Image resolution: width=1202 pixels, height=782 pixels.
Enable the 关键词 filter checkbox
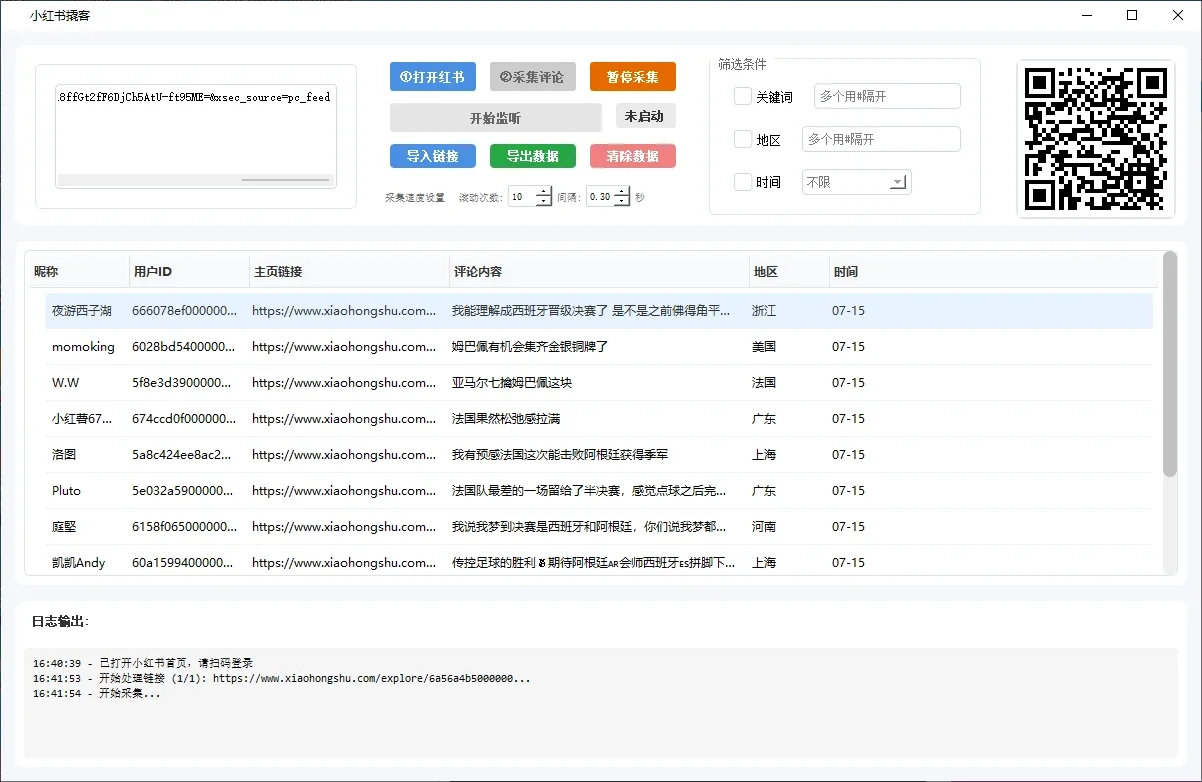click(x=742, y=97)
